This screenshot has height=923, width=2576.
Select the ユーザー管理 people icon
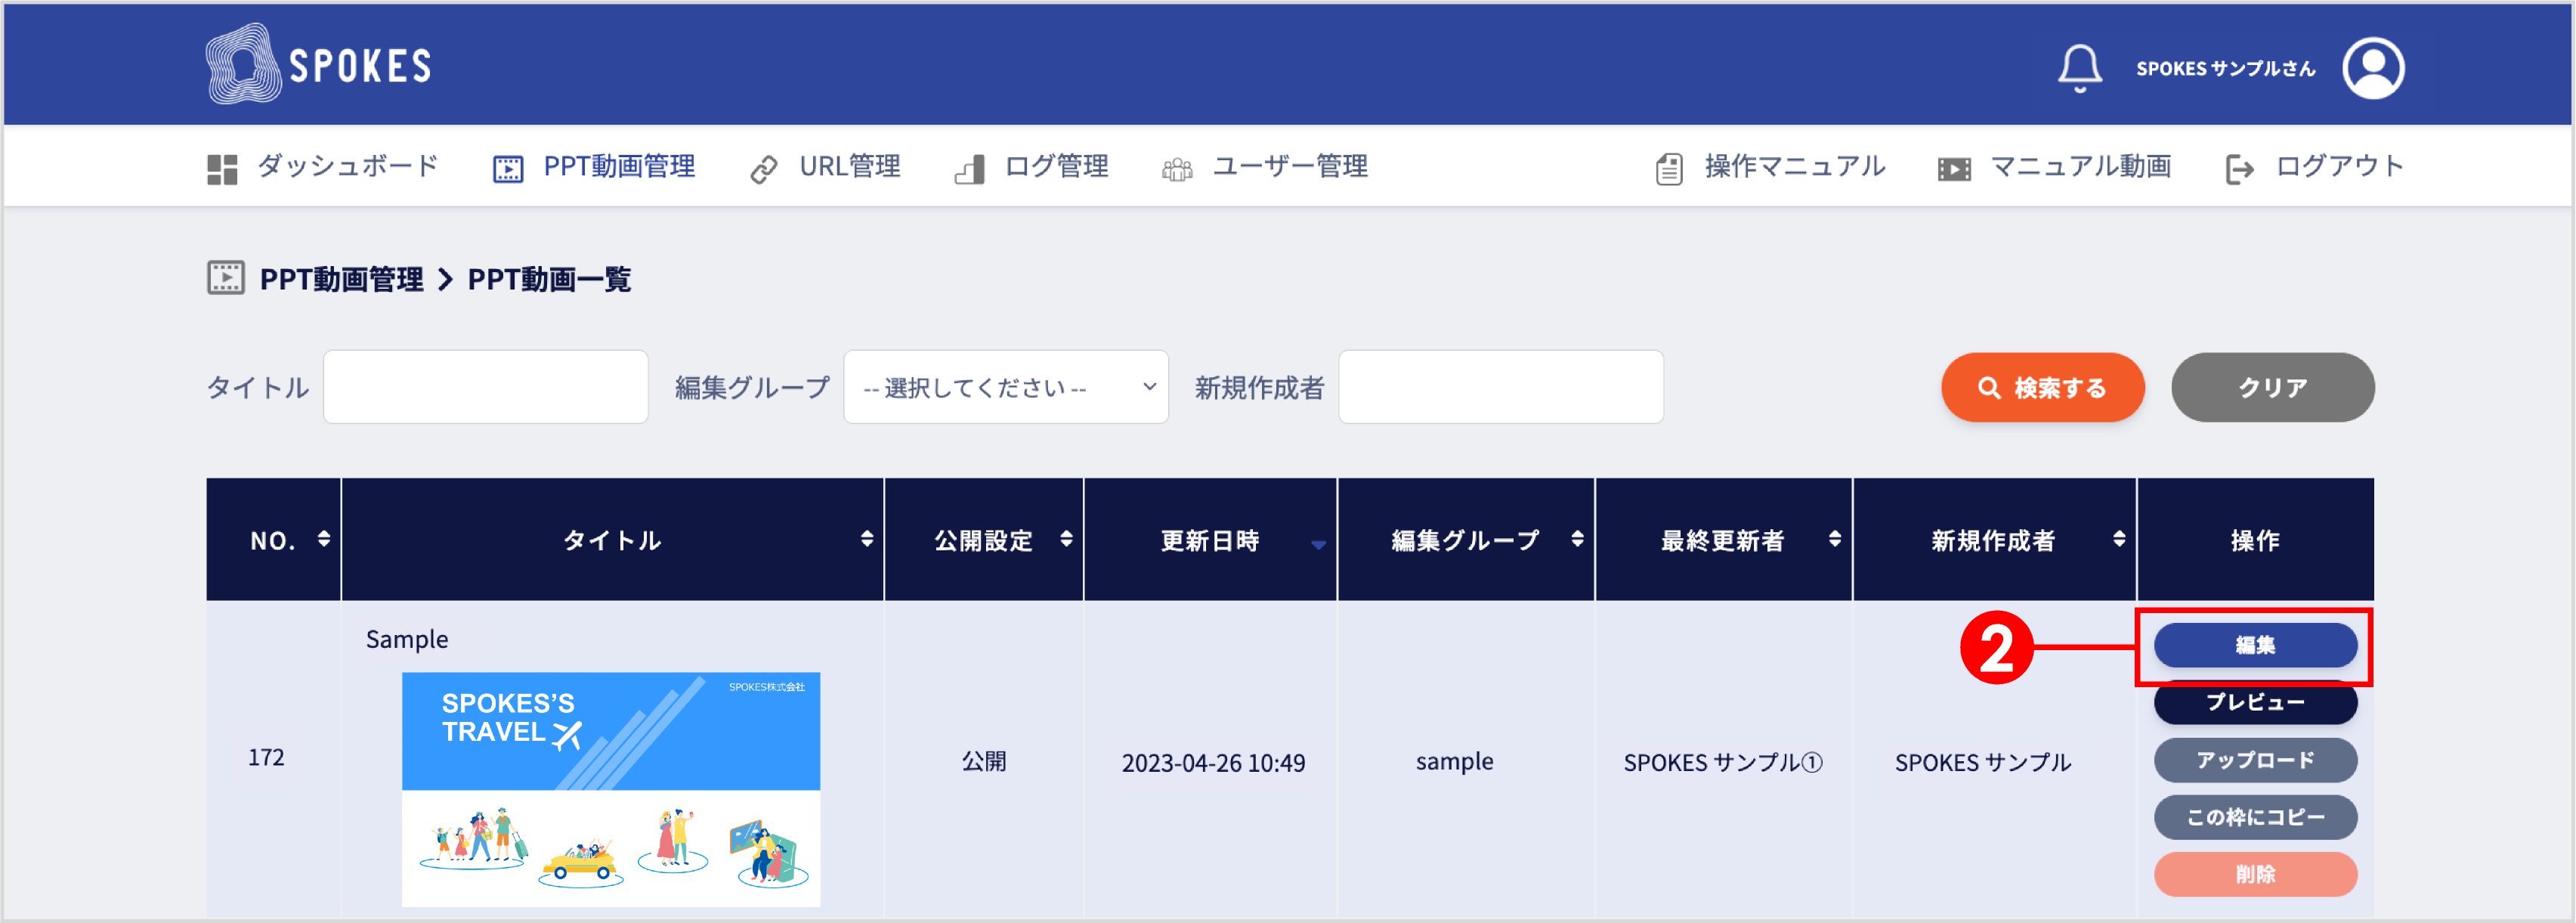[x=1178, y=166]
